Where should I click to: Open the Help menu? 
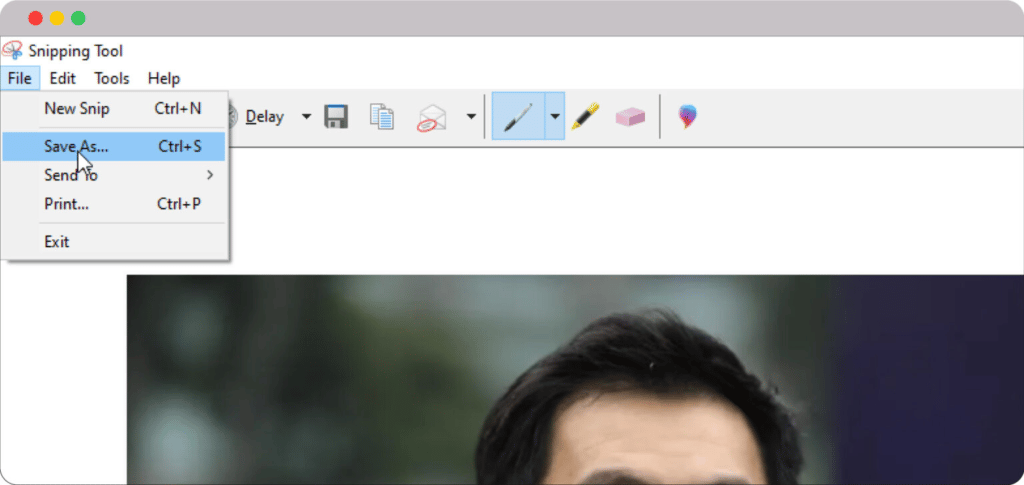(164, 78)
